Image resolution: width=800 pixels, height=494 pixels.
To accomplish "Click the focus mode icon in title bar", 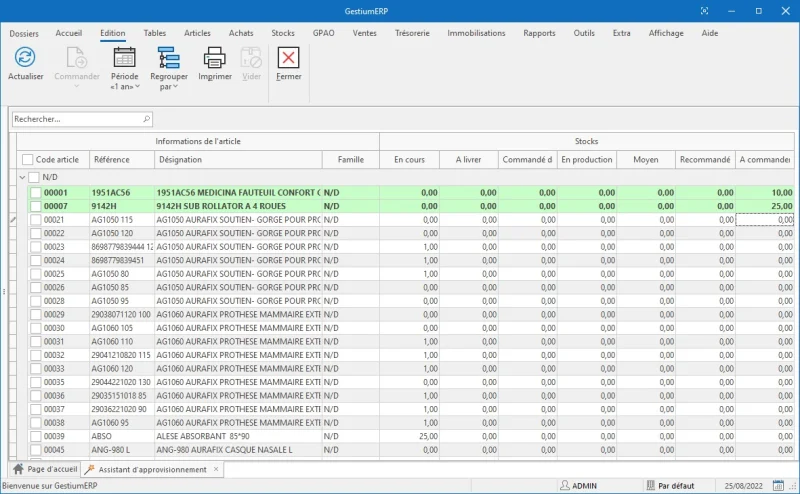I will 704,11.
